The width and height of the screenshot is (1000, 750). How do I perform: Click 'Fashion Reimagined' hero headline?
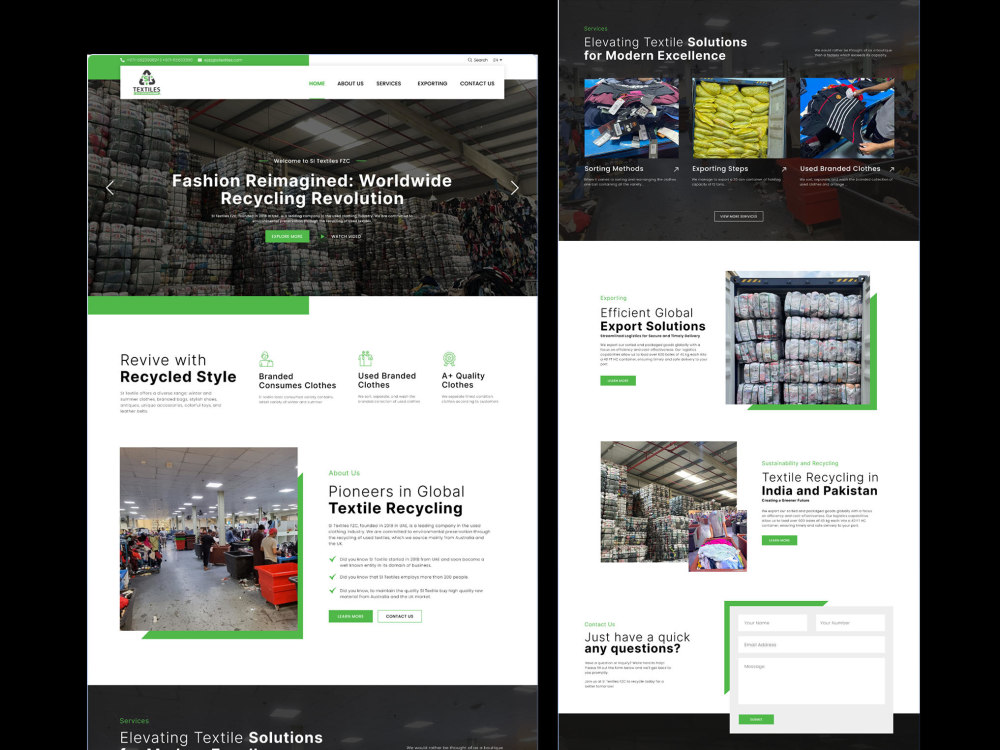click(x=312, y=189)
